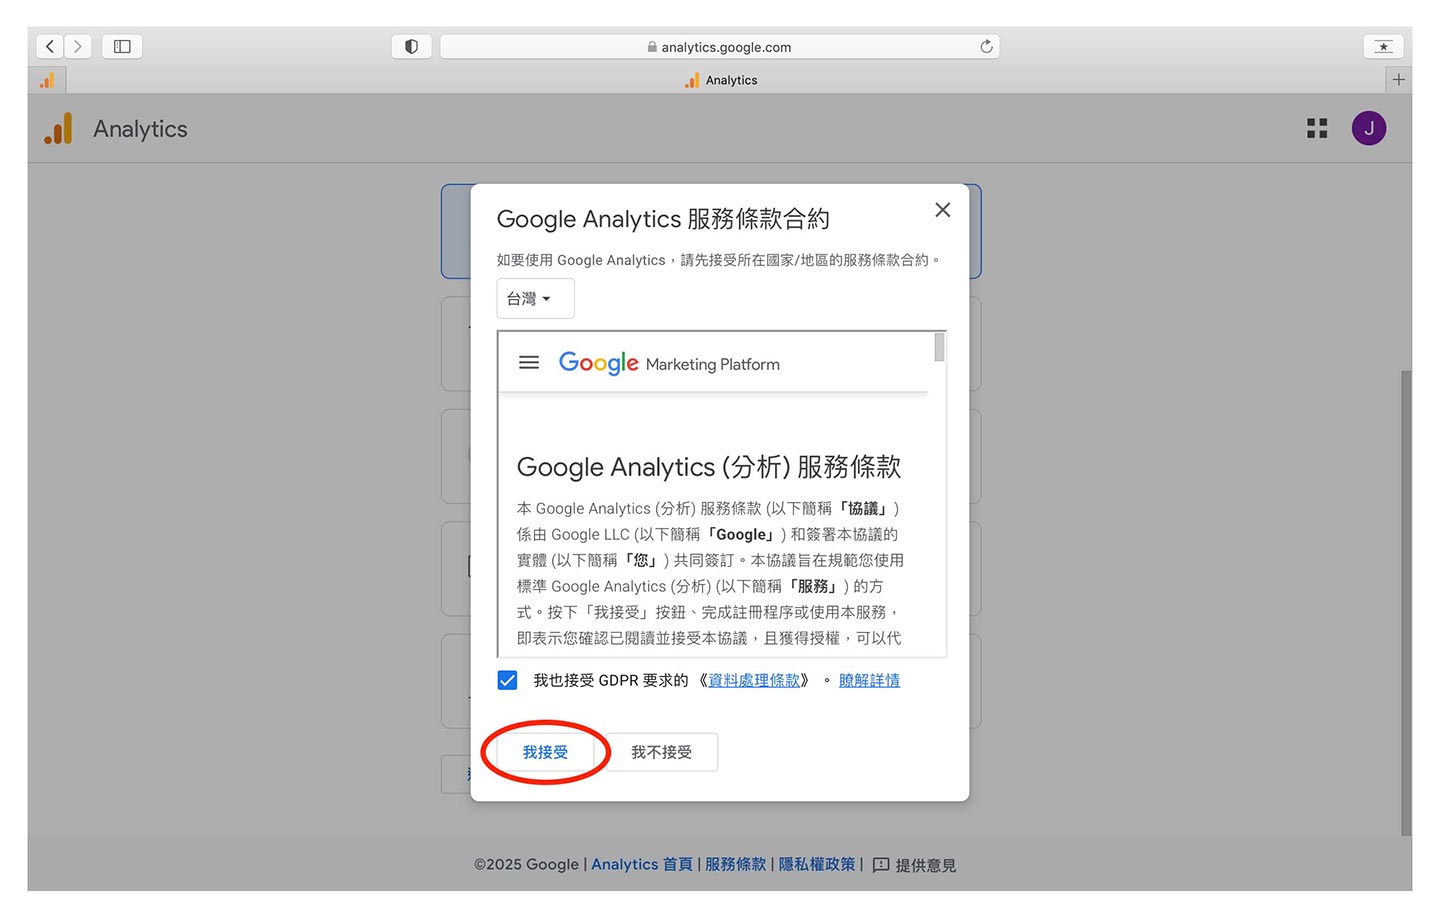Open the purple J account avatar

coord(1368,128)
